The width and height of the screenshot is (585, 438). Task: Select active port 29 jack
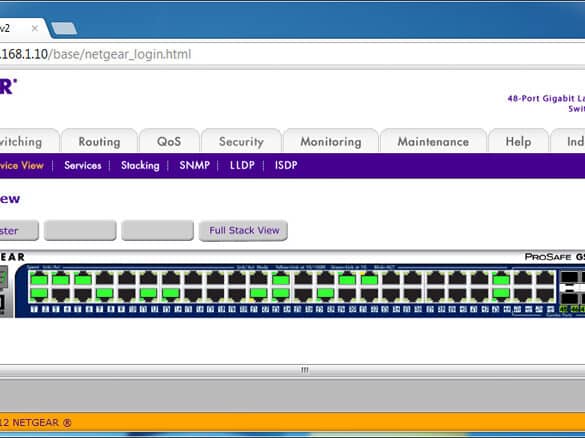tap(347, 279)
